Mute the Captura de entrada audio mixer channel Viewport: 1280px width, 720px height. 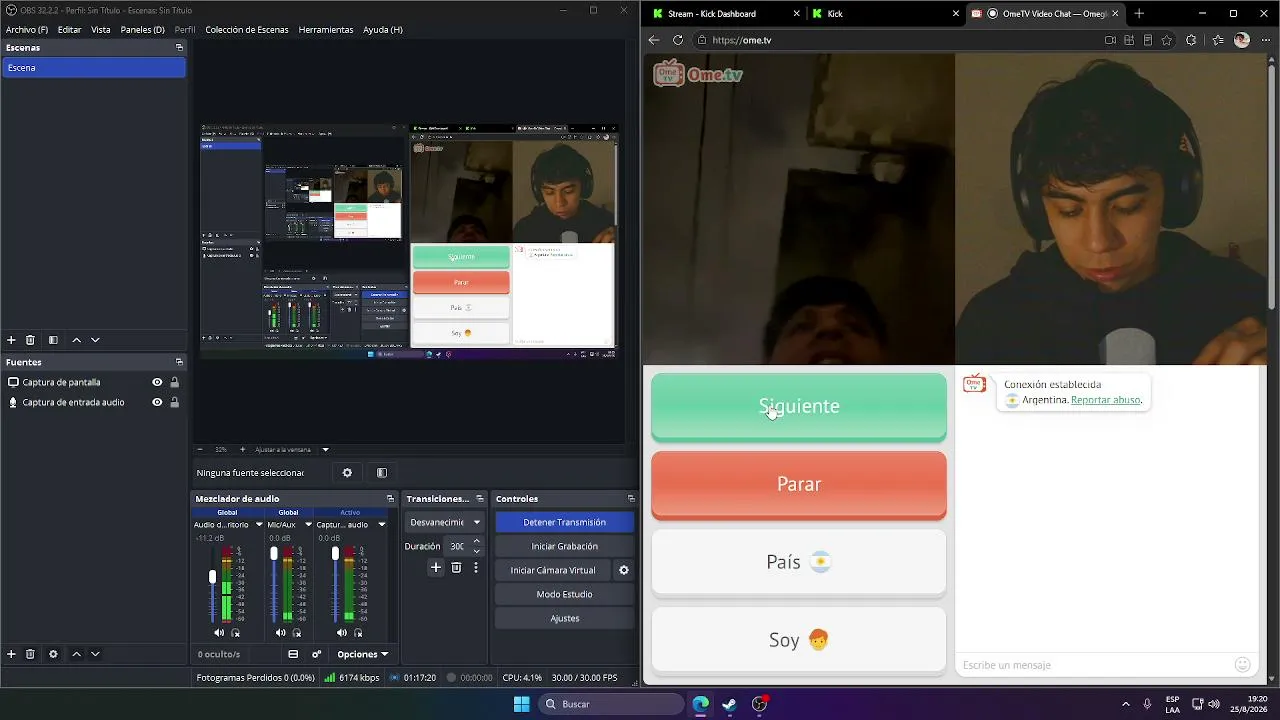coord(341,633)
